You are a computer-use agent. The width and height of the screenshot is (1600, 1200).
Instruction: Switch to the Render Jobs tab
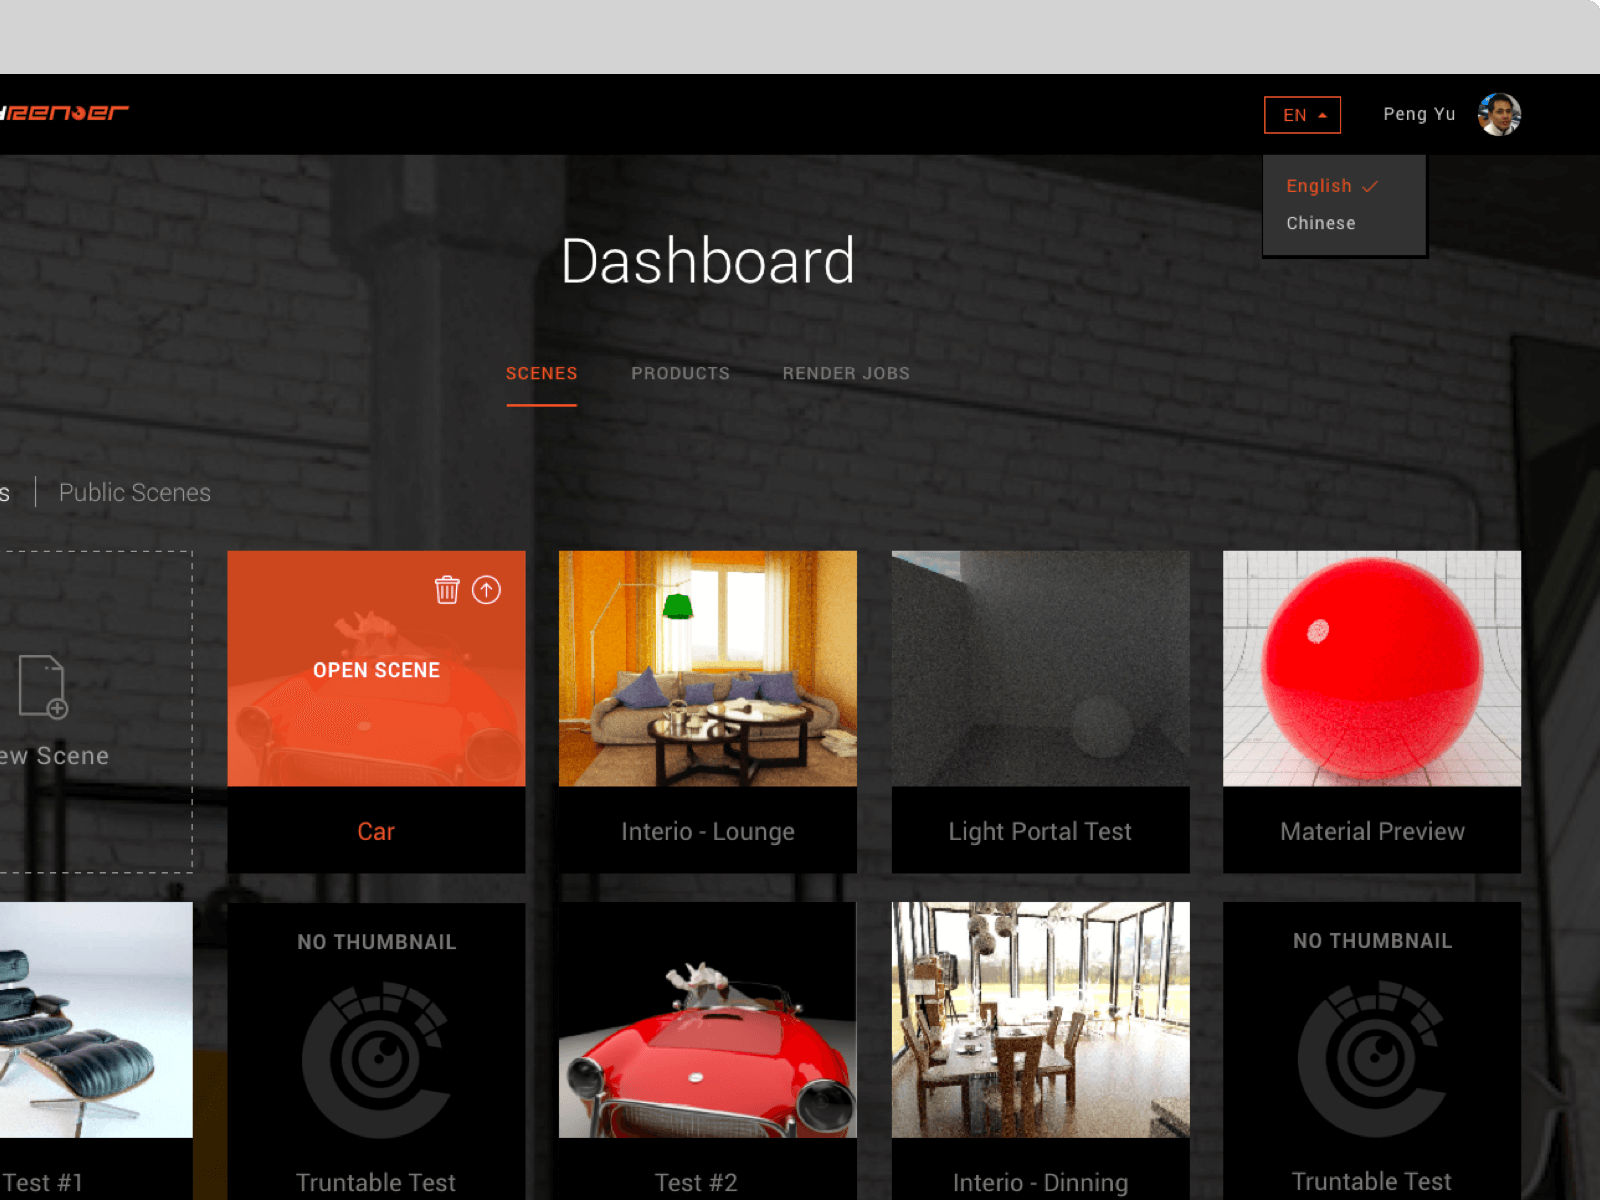846,373
